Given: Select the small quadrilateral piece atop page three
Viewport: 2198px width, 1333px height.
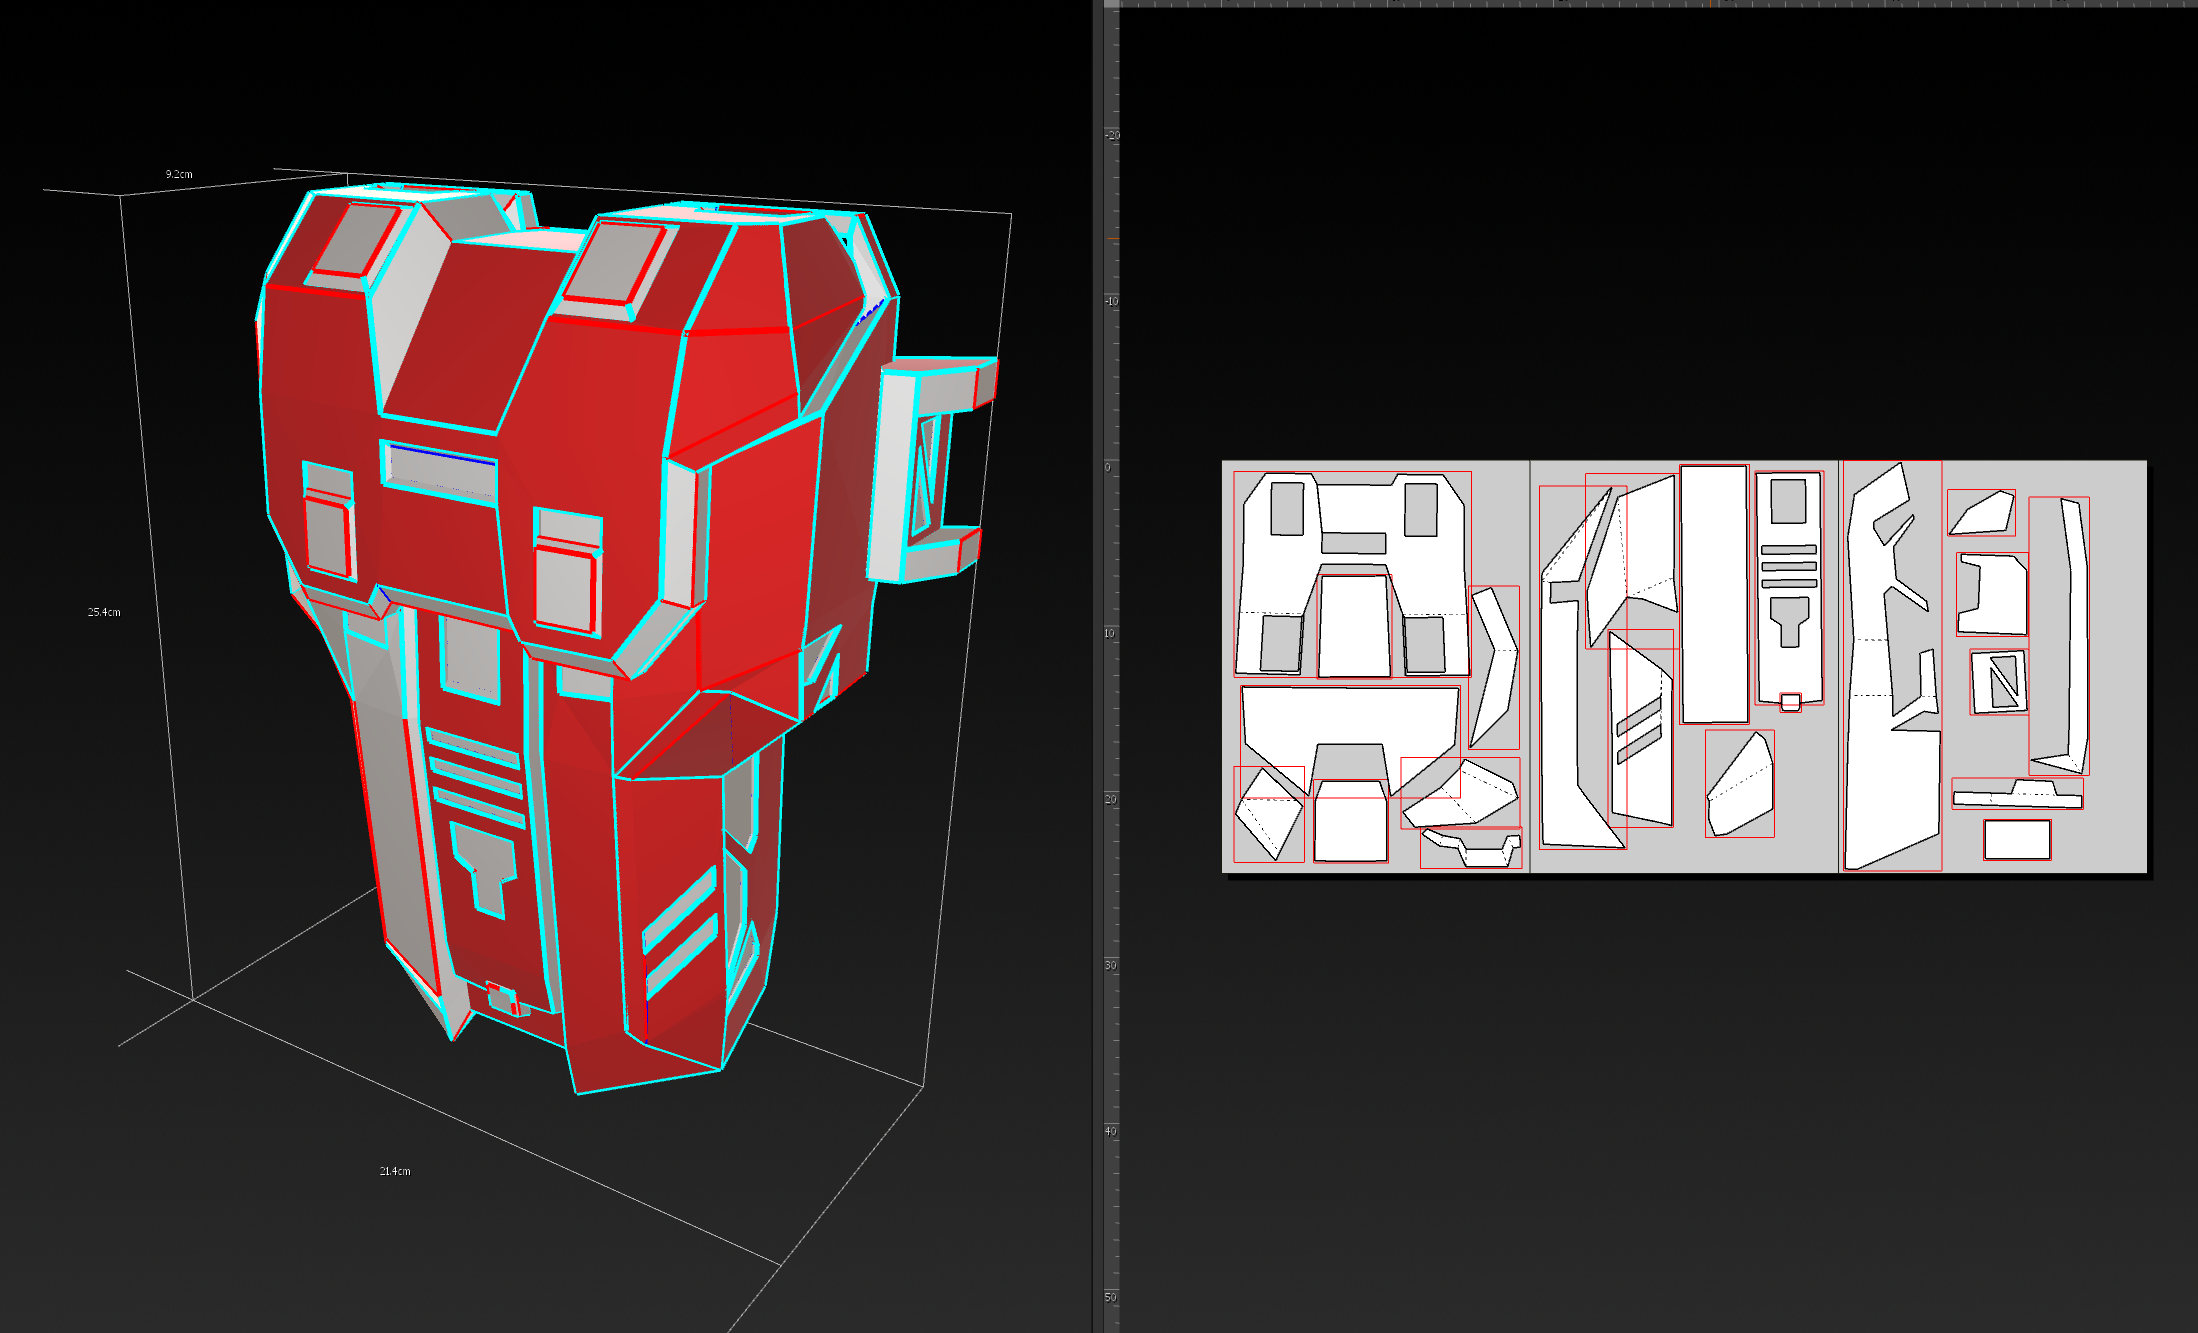Looking at the screenshot, I should point(1981,513).
